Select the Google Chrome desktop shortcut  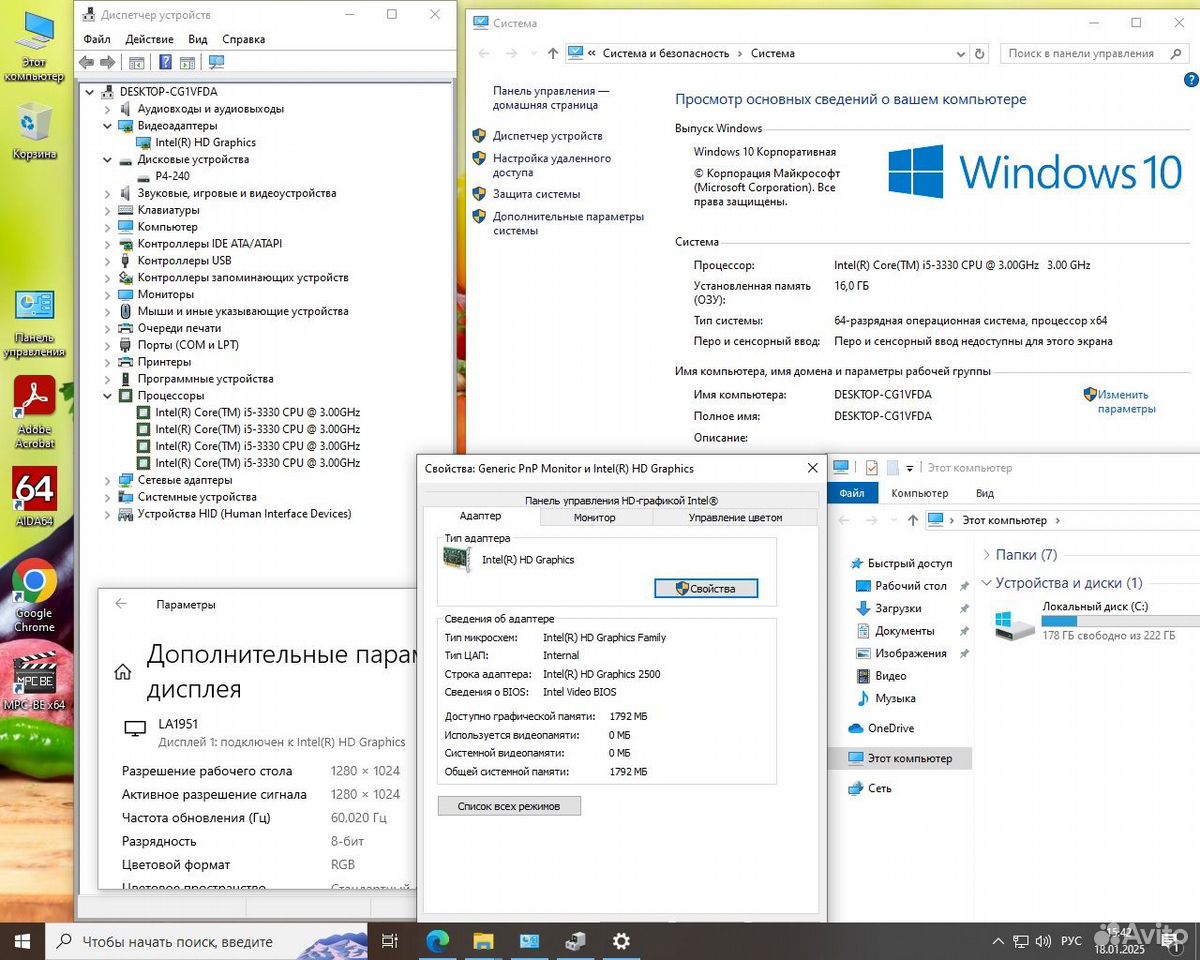(34, 596)
